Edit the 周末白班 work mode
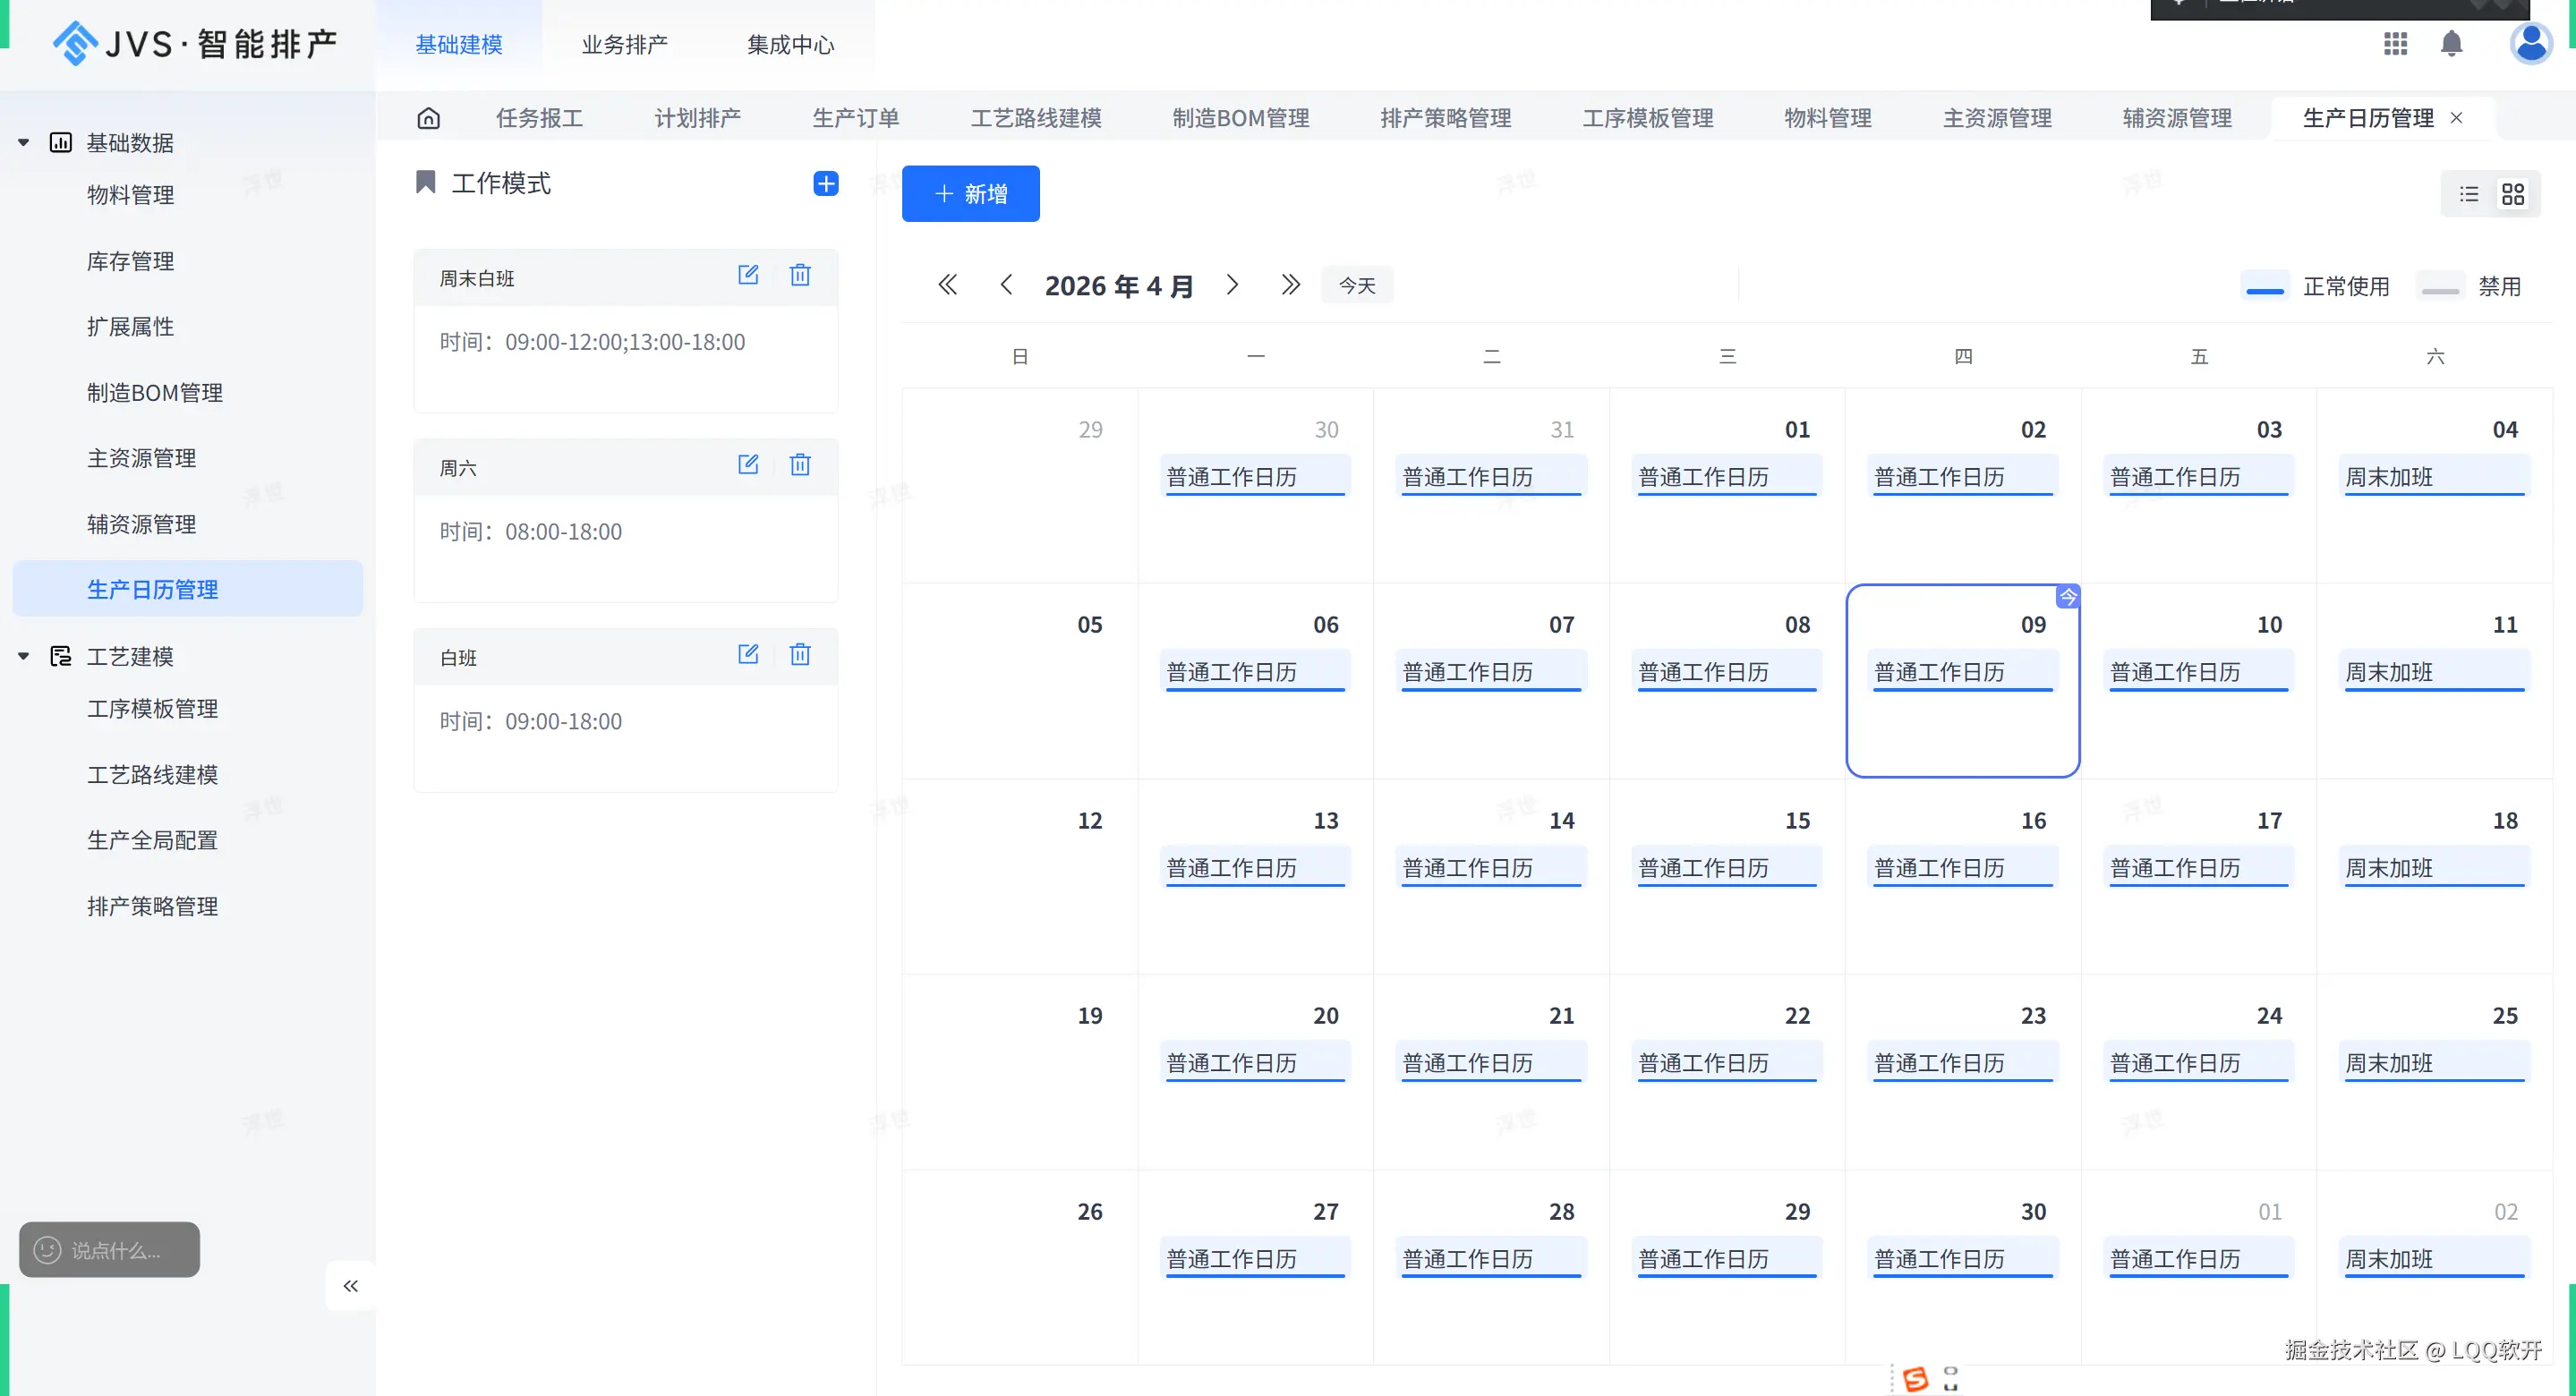This screenshot has width=2576, height=1396. [748, 275]
